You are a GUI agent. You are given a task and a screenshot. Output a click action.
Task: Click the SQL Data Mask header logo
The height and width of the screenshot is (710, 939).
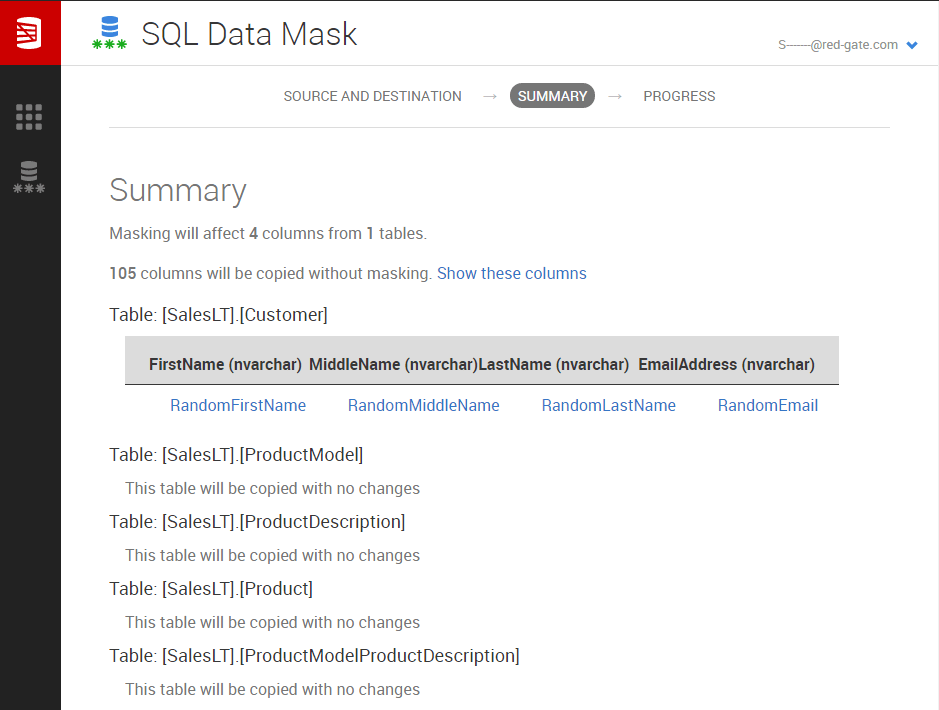109,33
